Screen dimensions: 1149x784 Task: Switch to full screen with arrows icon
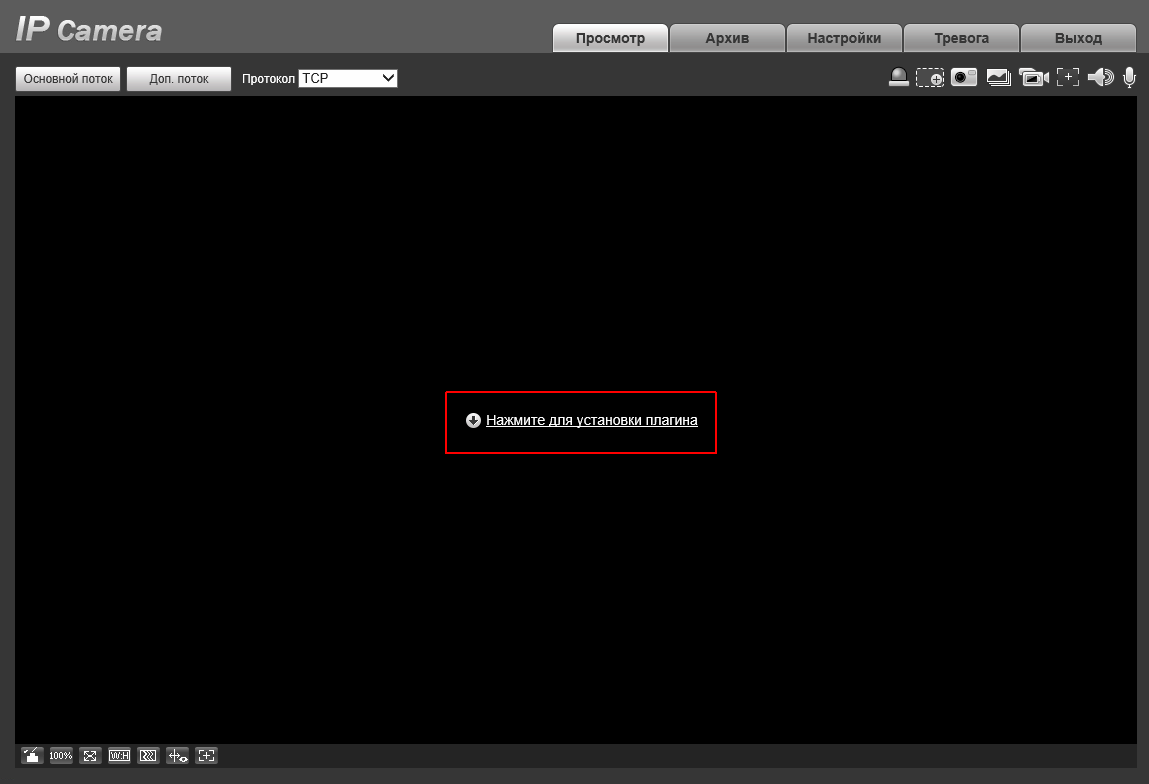click(90, 755)
